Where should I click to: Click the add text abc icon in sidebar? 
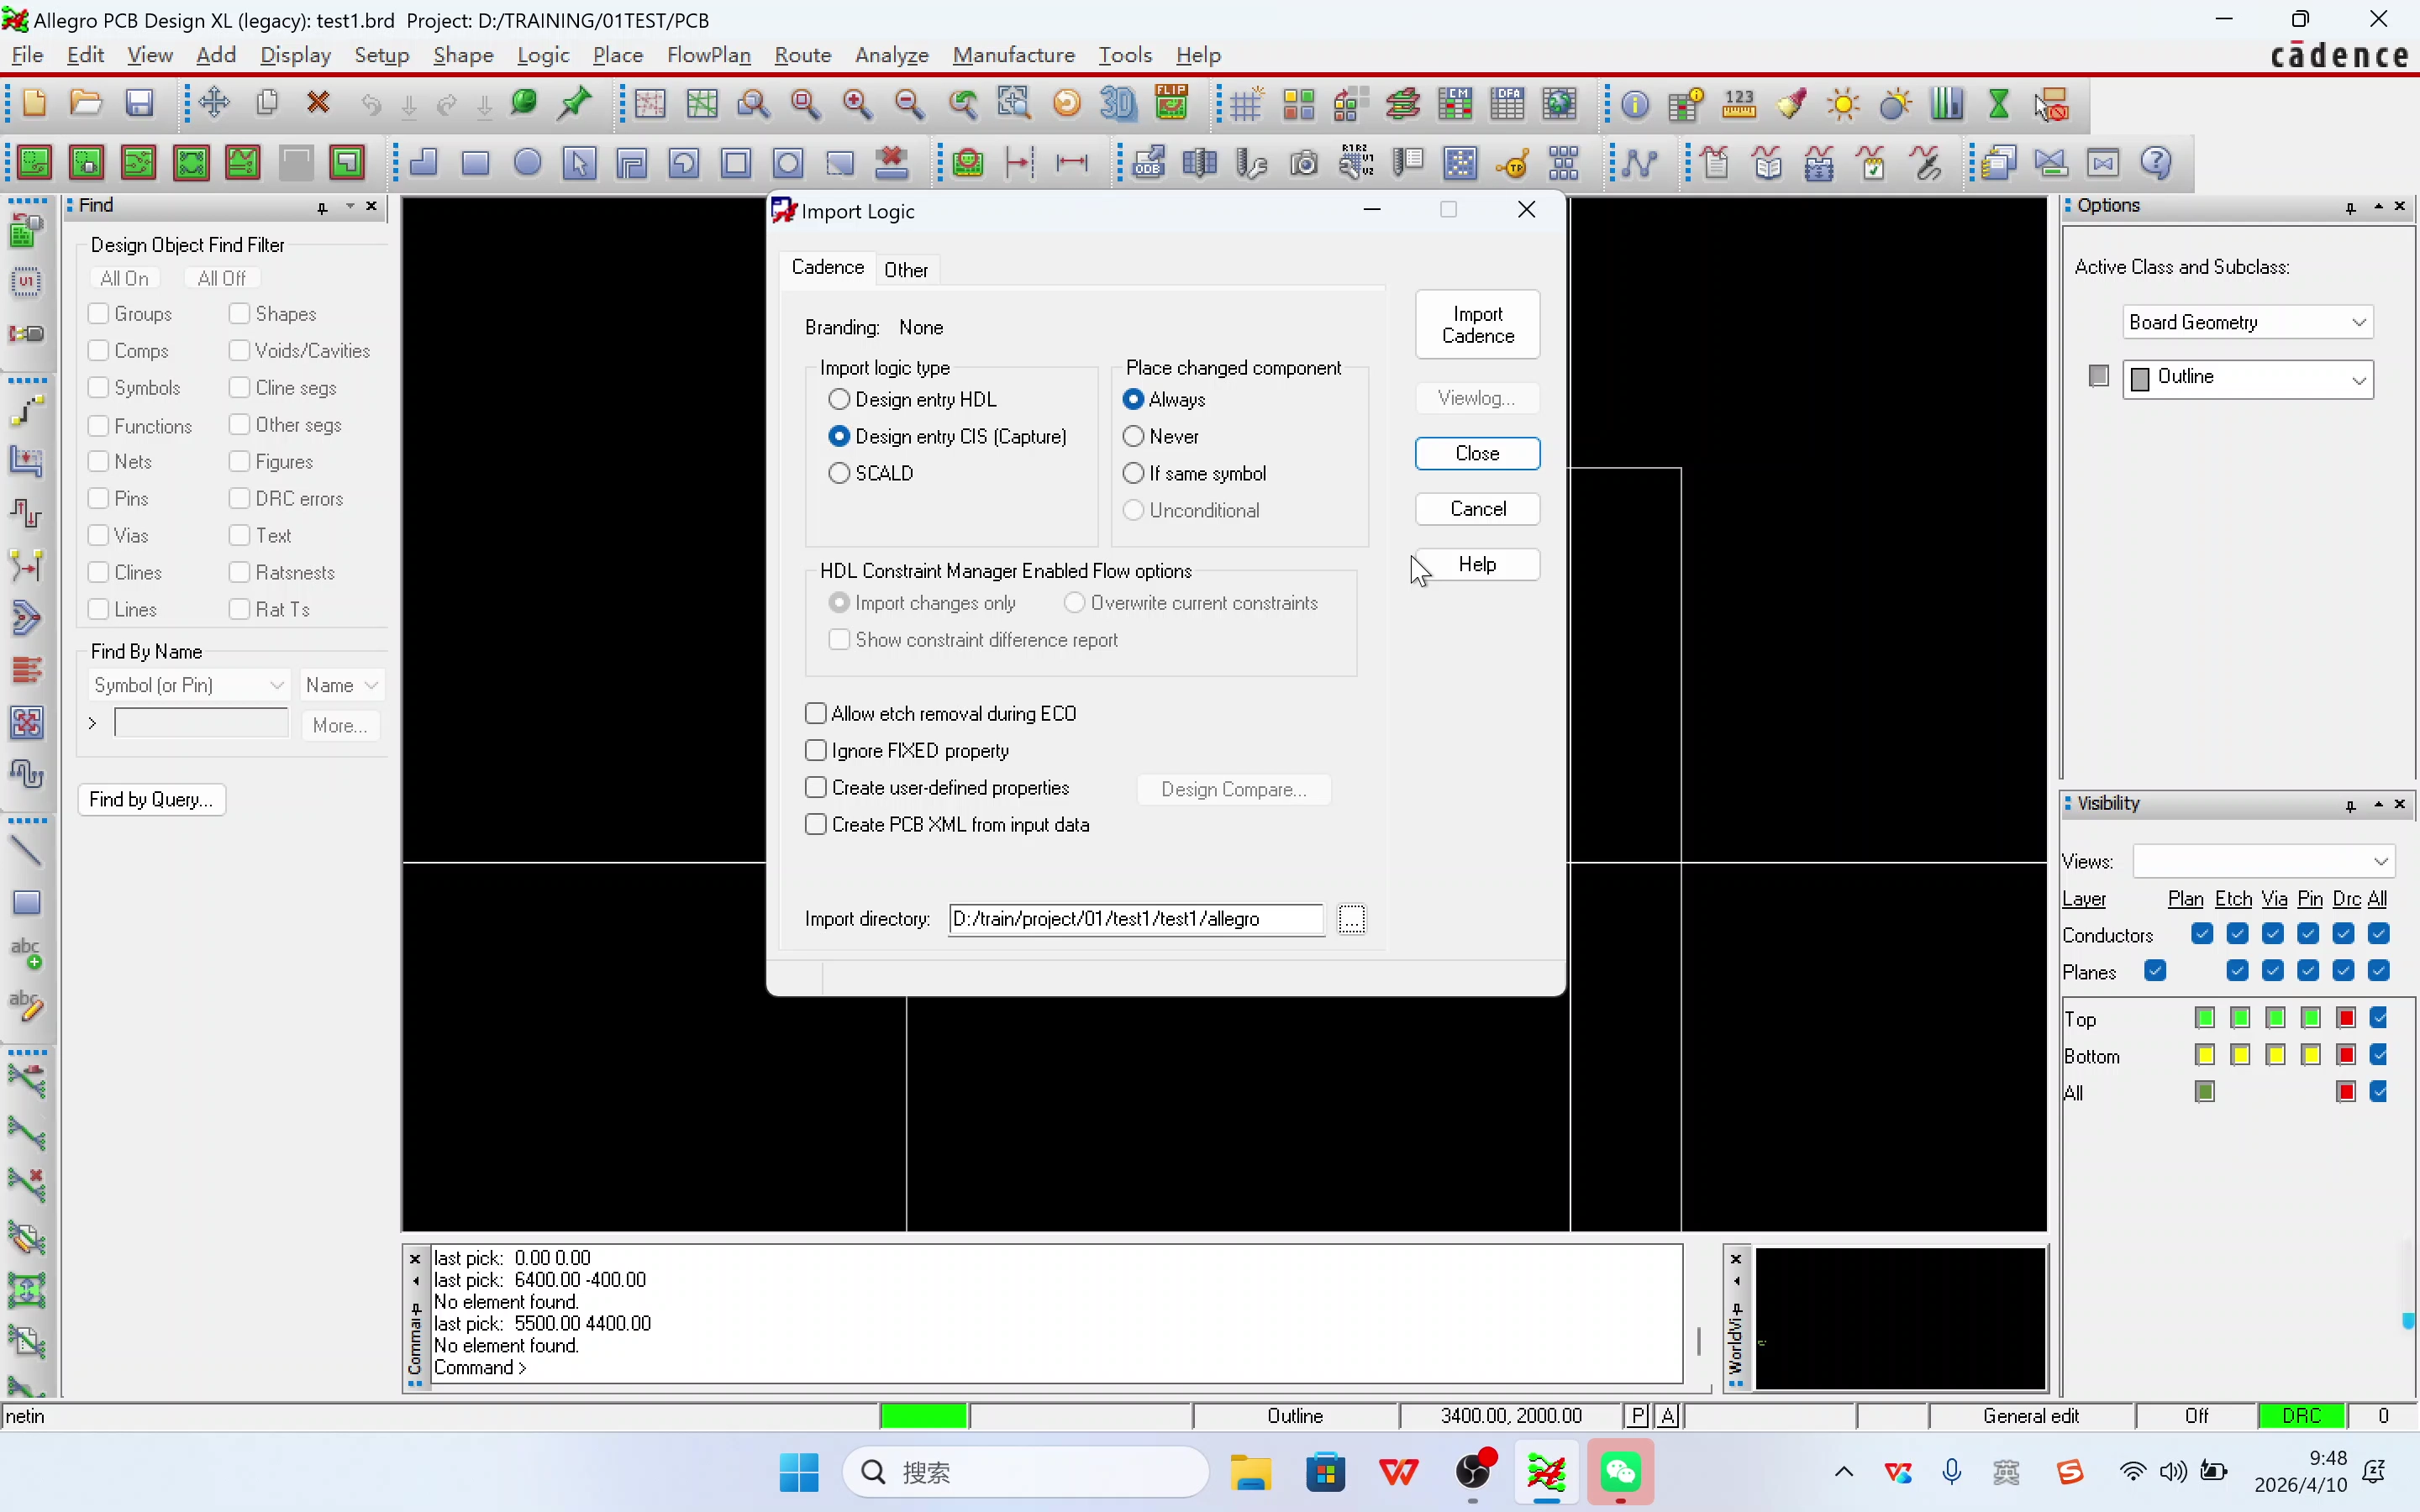(26, 953)
